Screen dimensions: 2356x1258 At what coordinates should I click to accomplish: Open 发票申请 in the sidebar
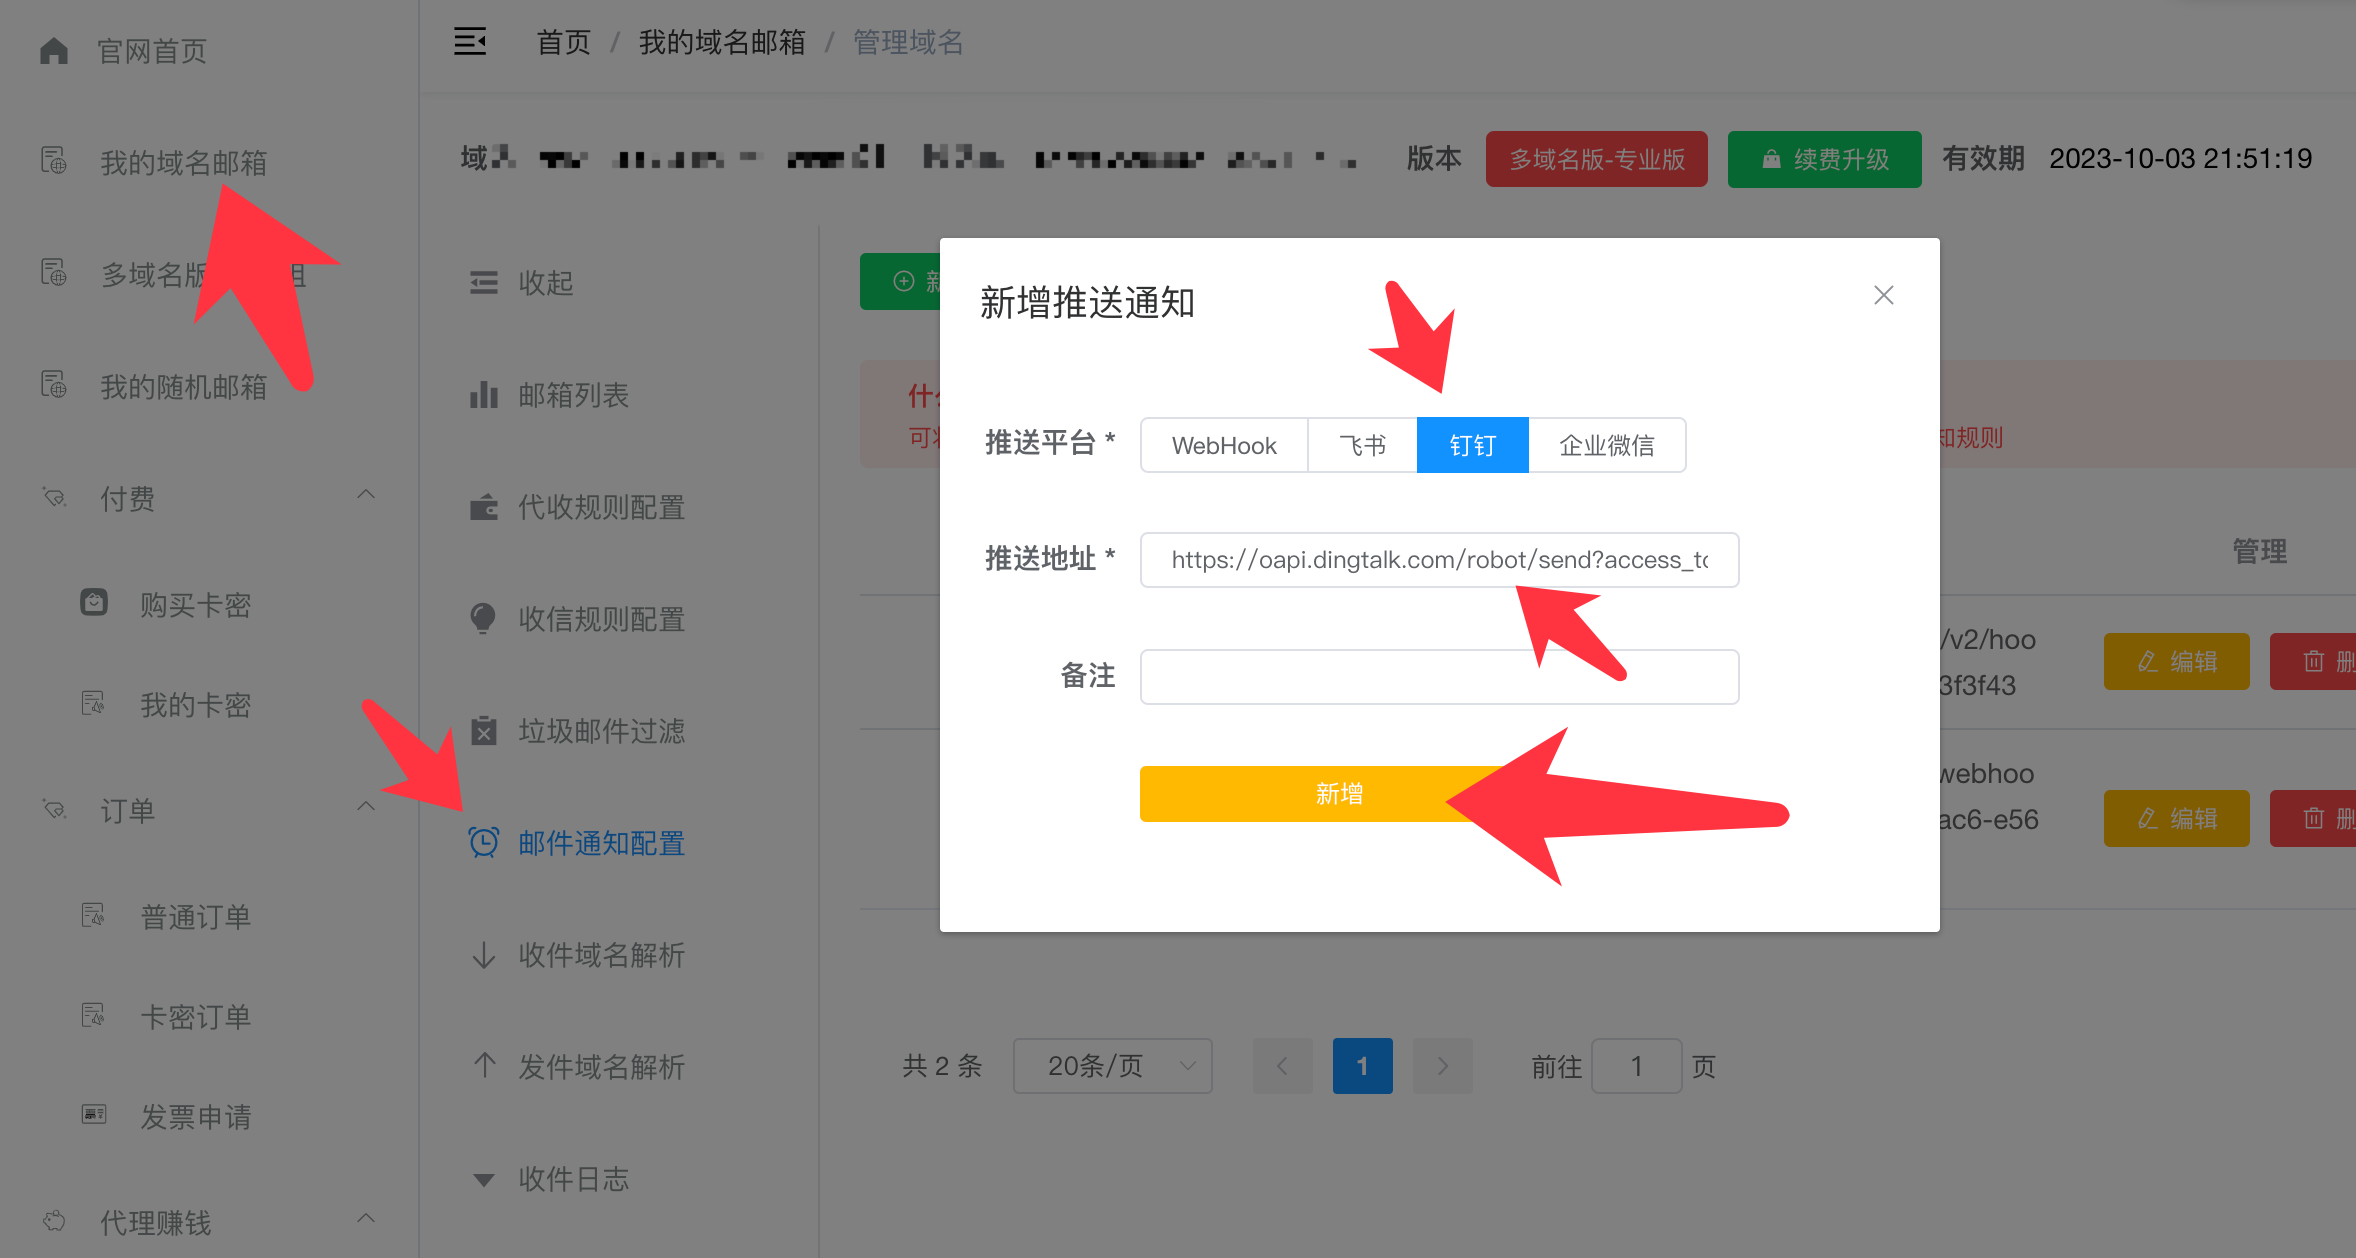pos(195,1117)
